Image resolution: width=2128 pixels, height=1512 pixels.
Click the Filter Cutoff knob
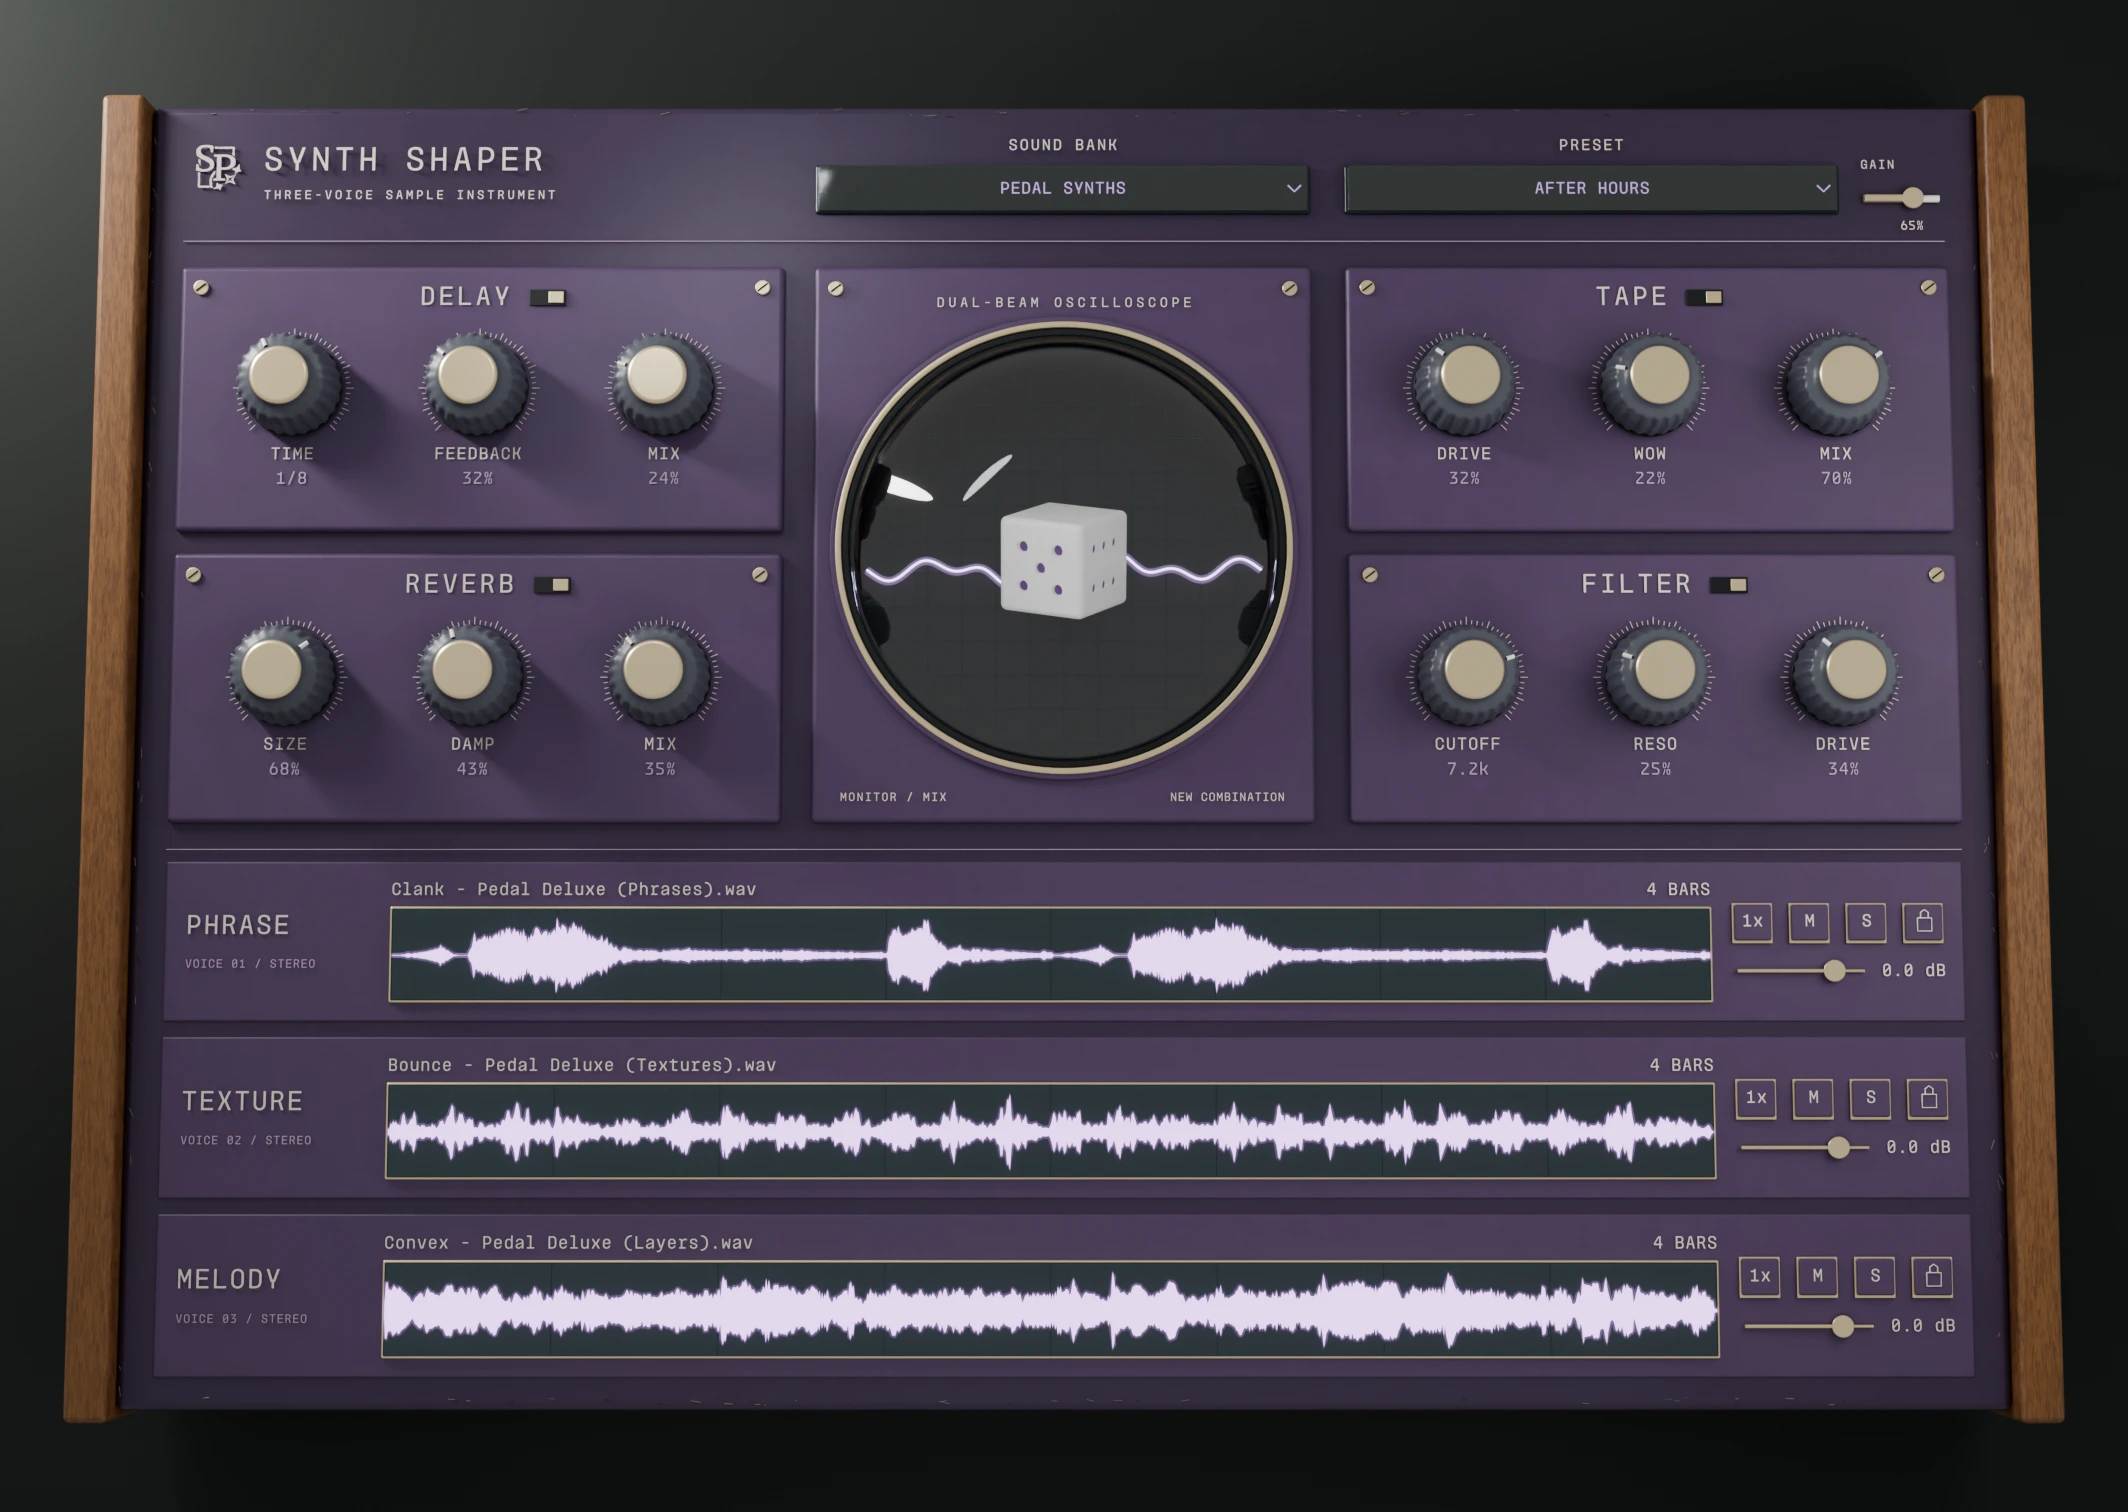1466,673
